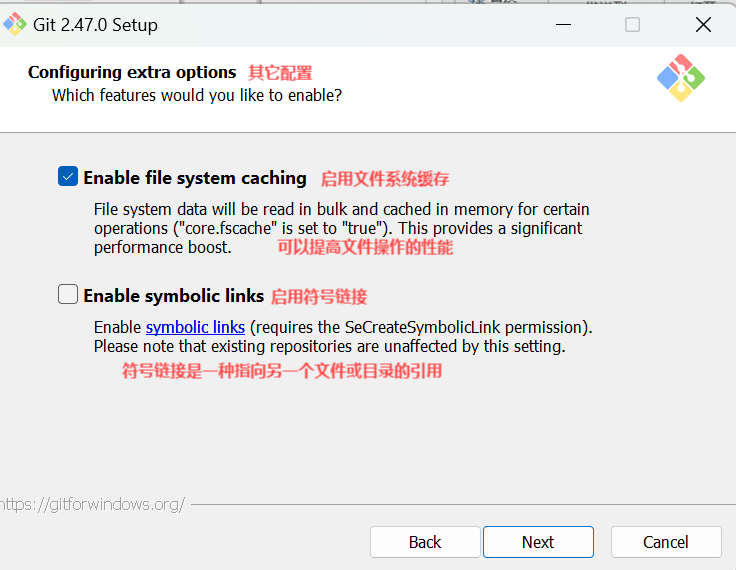Click the Git icon in the title bar
Image resolution: width=736 pixels, height=570 pixels.
click(x=15, y=24)
